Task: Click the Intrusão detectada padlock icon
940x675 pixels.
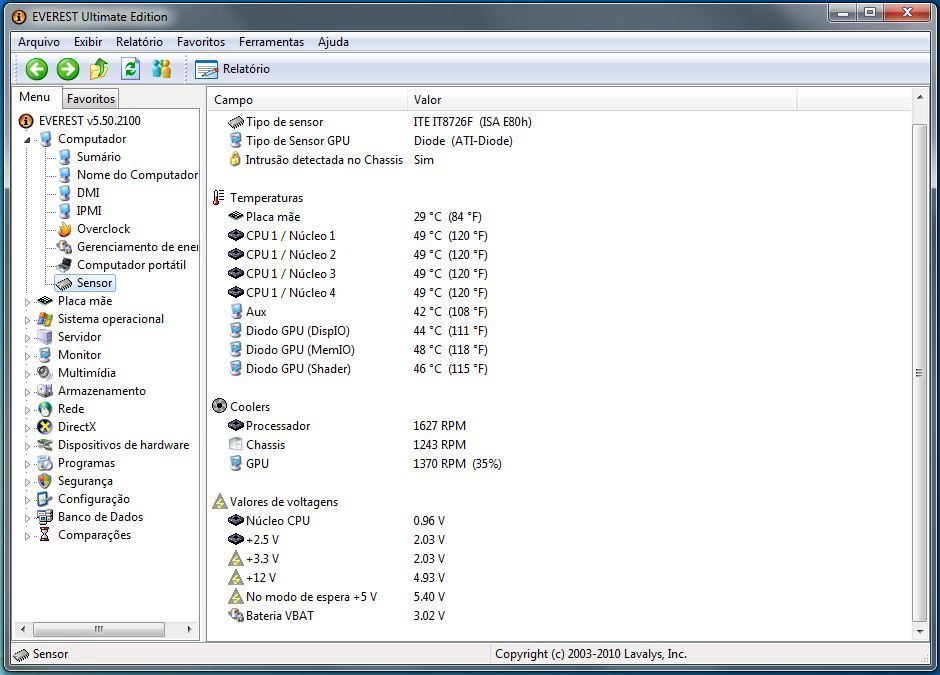Action: (x=236, y=159)
